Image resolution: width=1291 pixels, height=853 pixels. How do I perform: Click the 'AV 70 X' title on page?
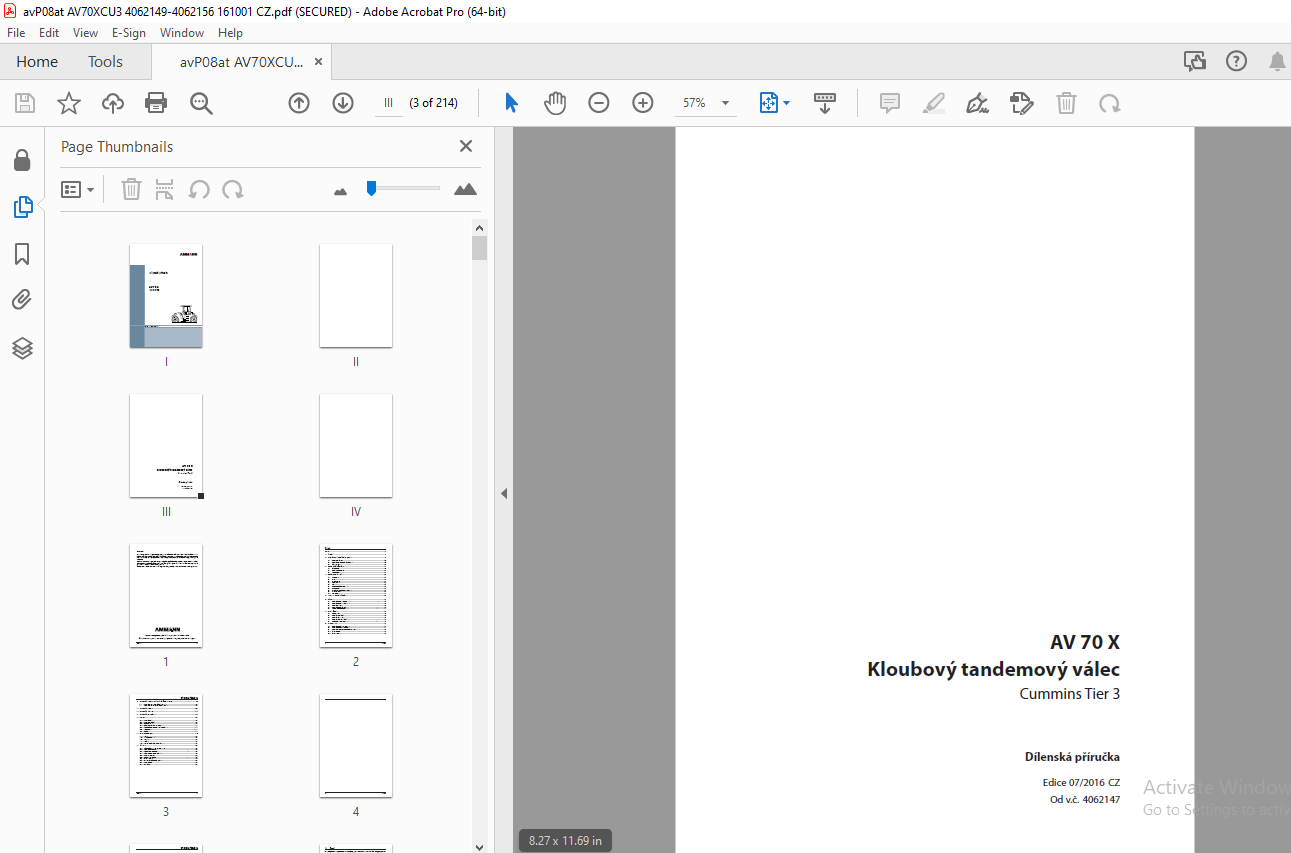coord(1085,642)
